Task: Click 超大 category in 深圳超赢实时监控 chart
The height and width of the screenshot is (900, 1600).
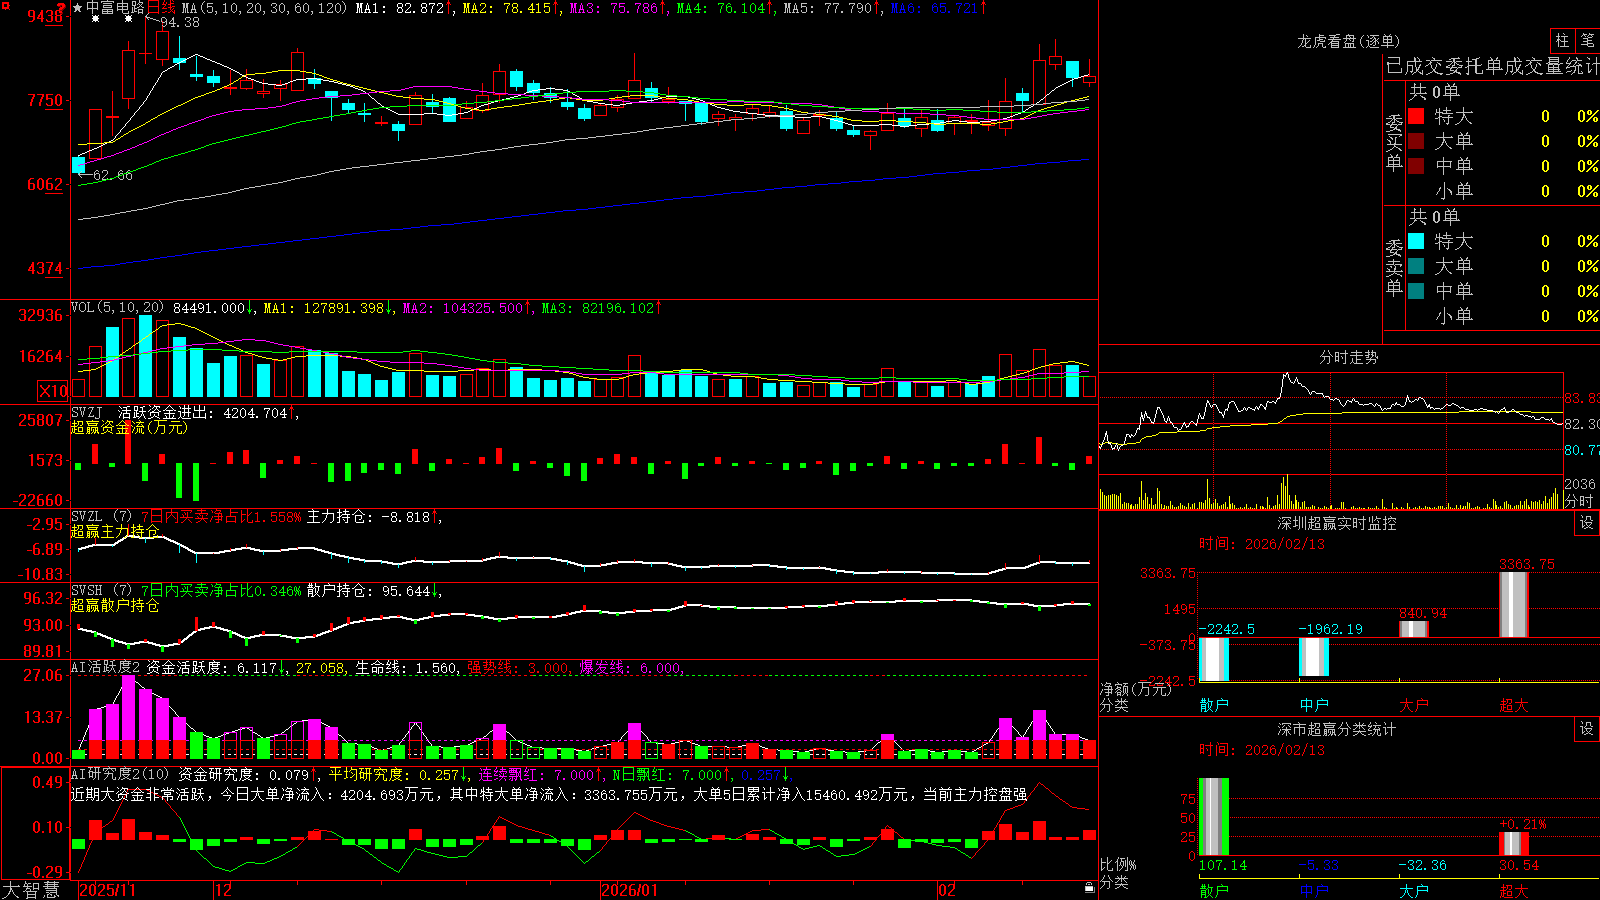Action: pyautogui.click(x=1514, y=705)
